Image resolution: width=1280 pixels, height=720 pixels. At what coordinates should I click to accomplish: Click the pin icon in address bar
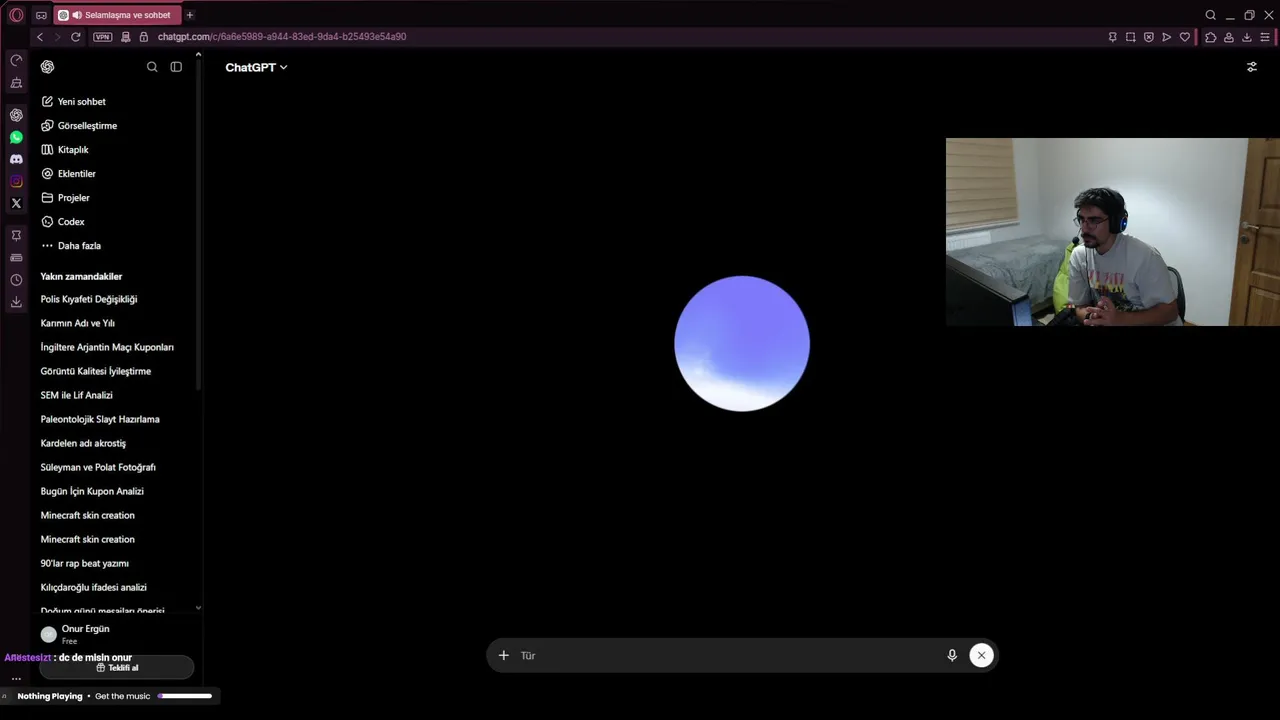click(1112, 37)
